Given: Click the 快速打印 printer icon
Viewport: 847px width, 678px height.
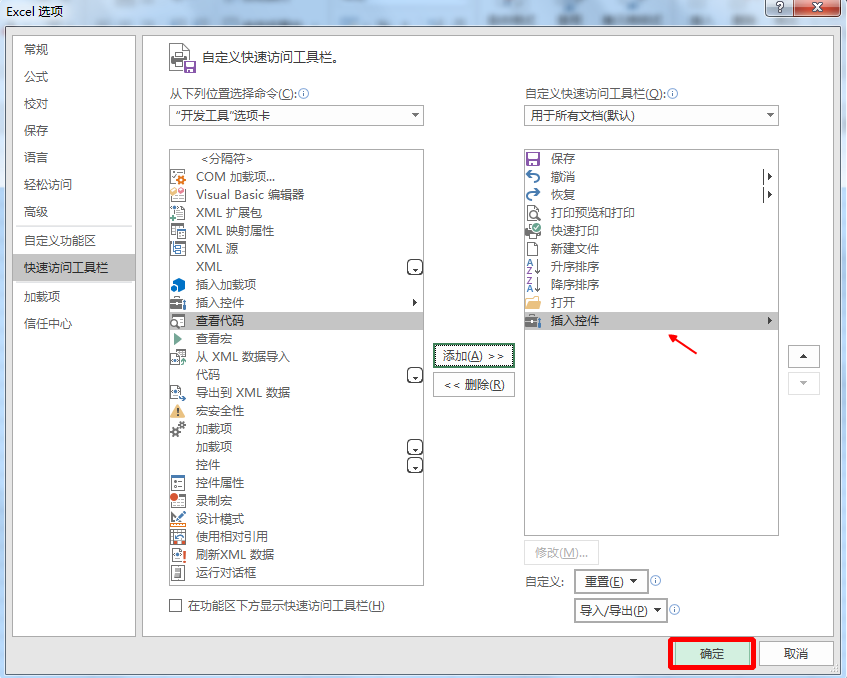Looking at the screenshot, I should (533, 231).
